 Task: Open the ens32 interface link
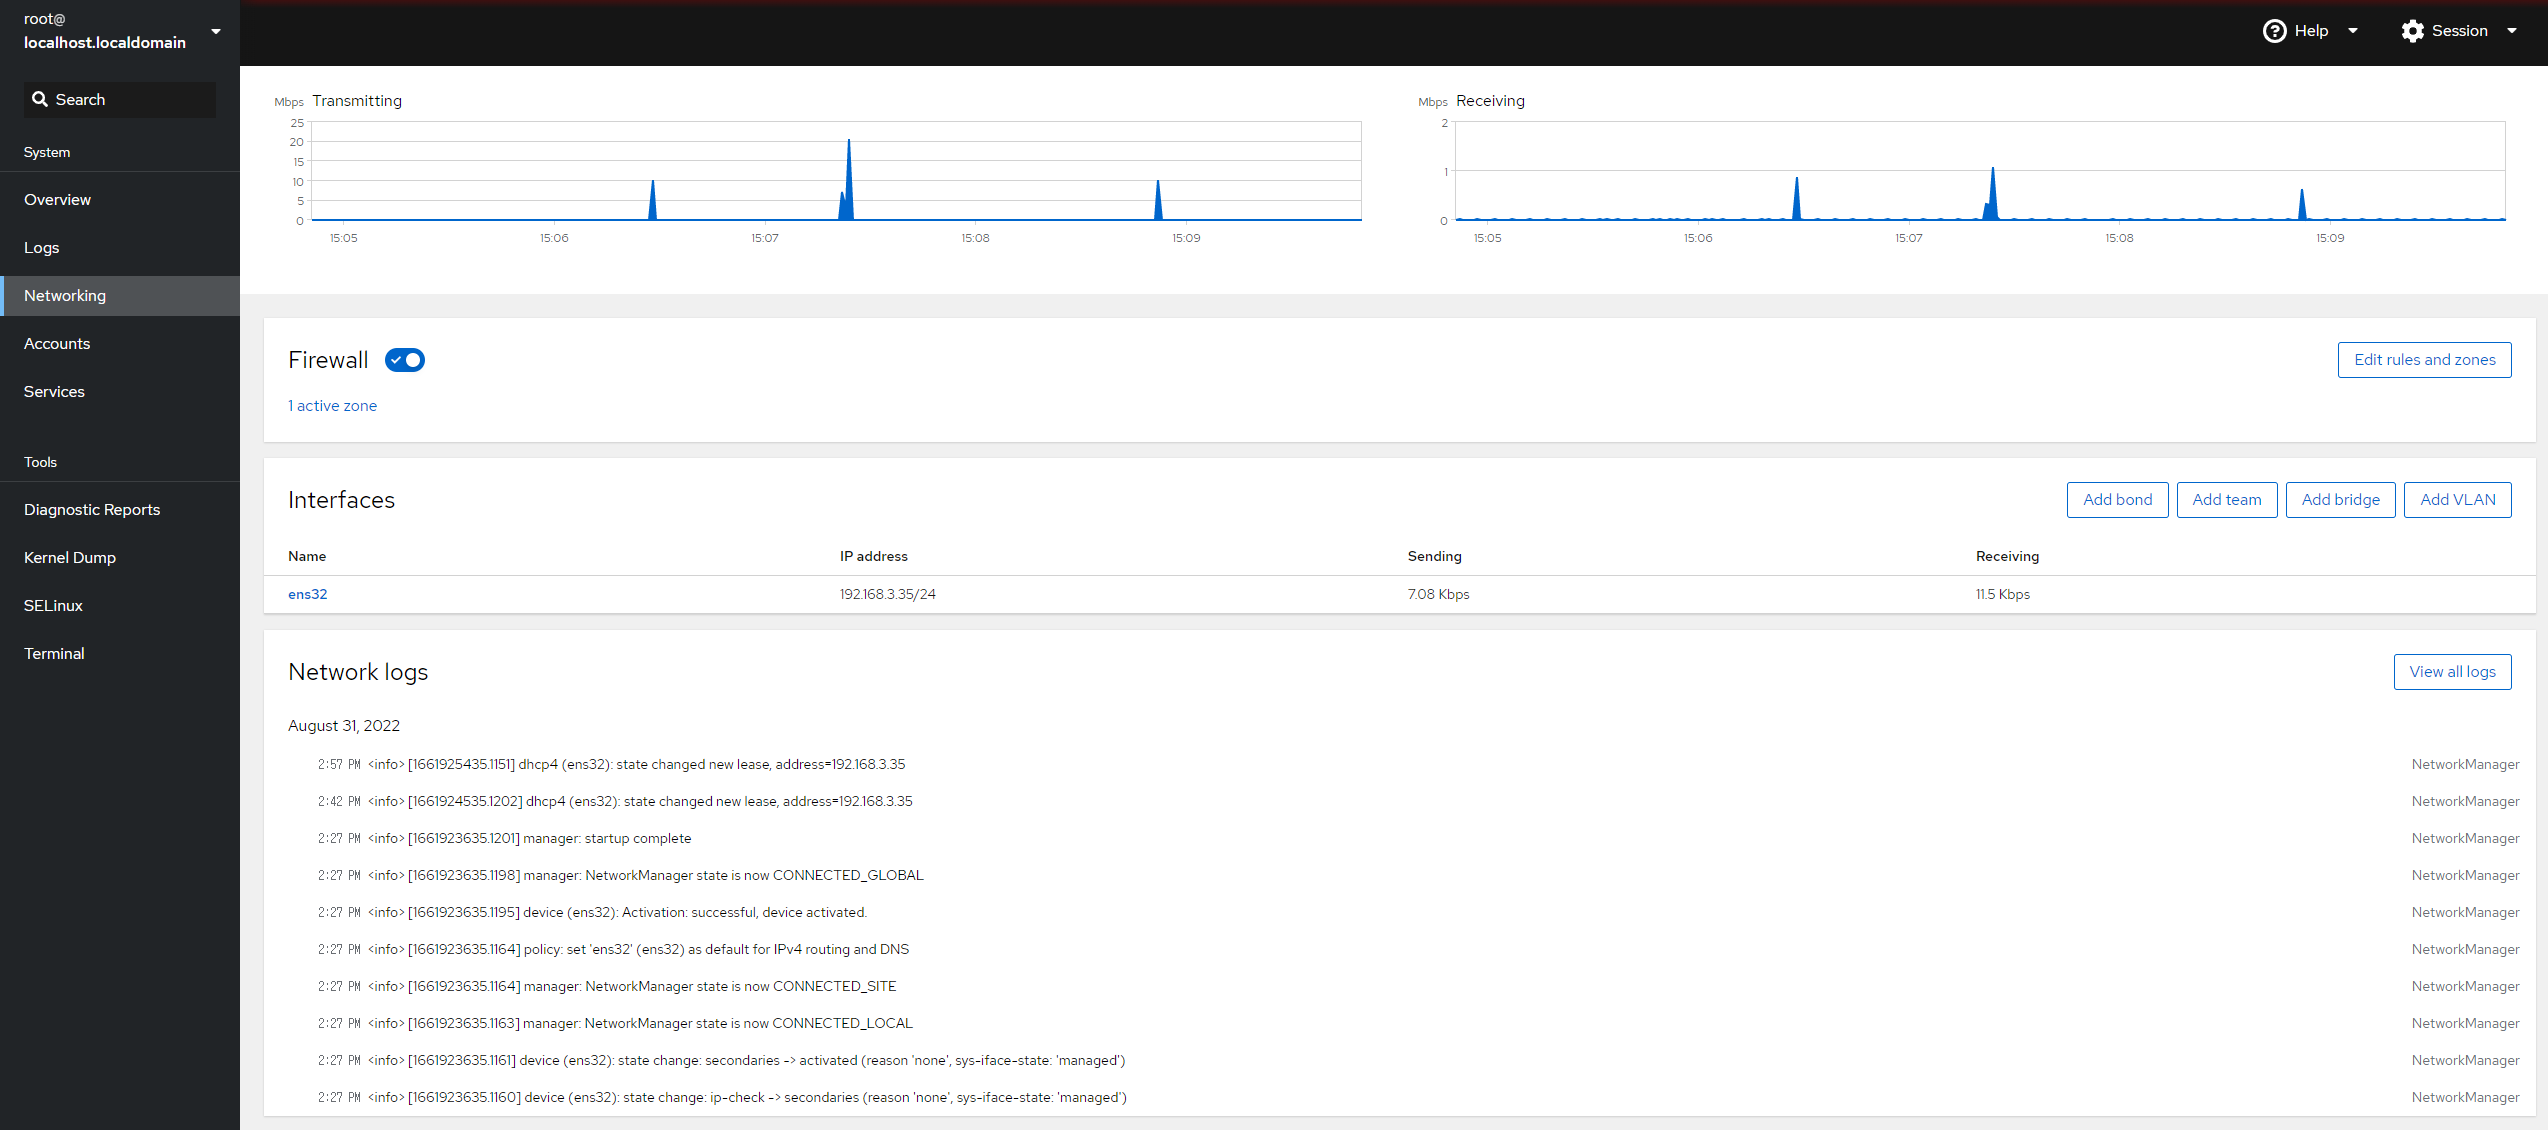pyautogui.click(x=308, y=594)
